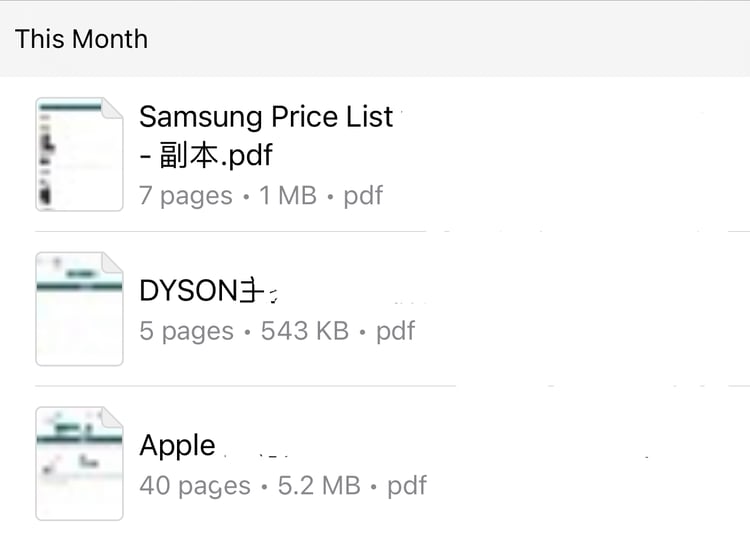750x541 pixels.
Task: Select the "5 pages" label
Action: 186,331
